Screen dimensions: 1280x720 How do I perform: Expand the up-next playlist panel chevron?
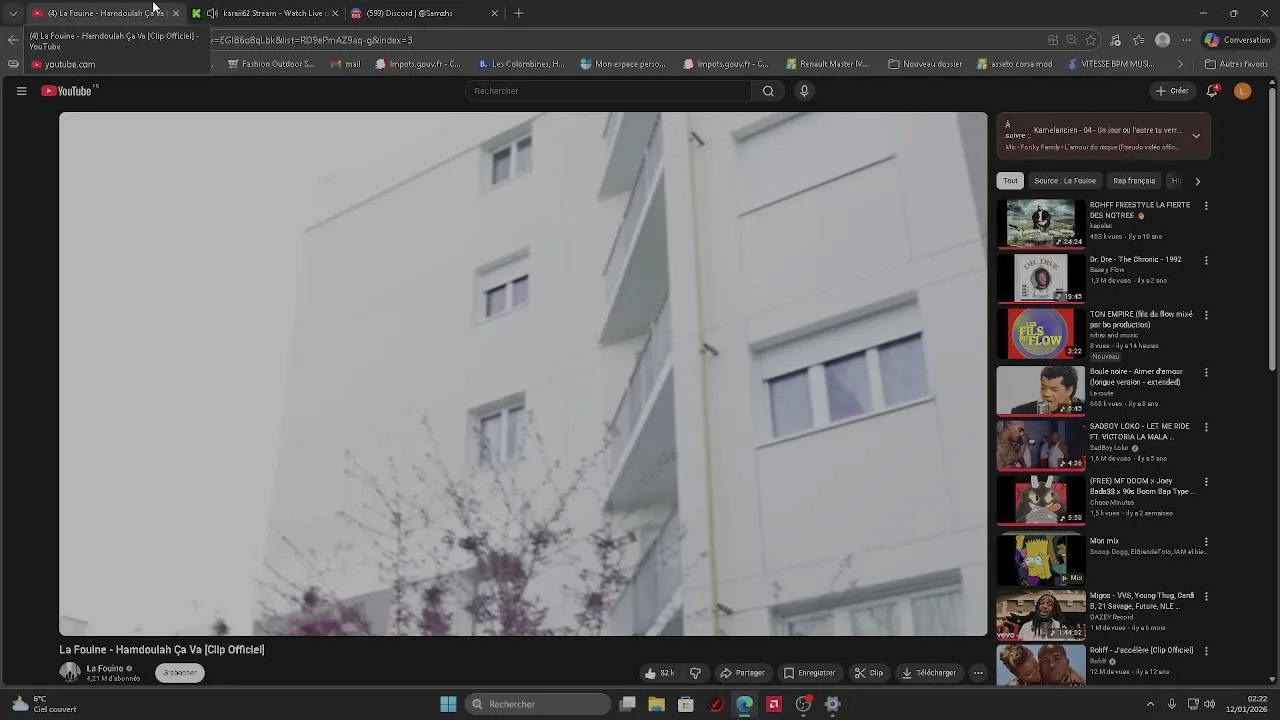(1196, 136)
